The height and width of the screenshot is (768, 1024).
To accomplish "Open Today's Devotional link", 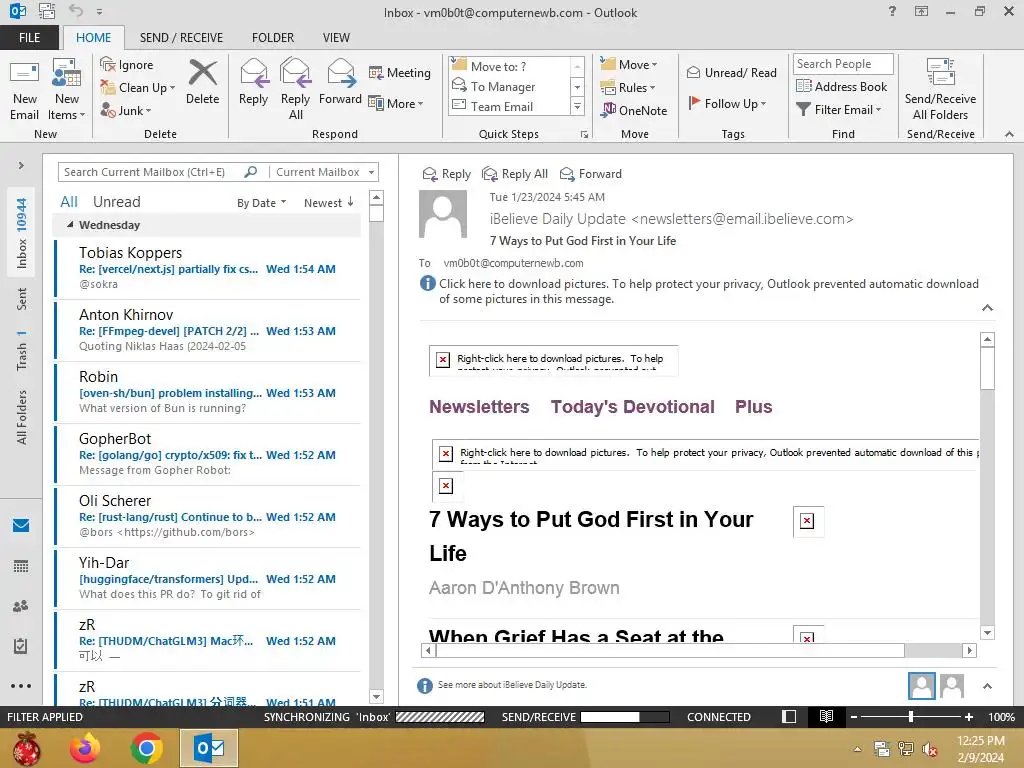I will (x=632, y=407).
